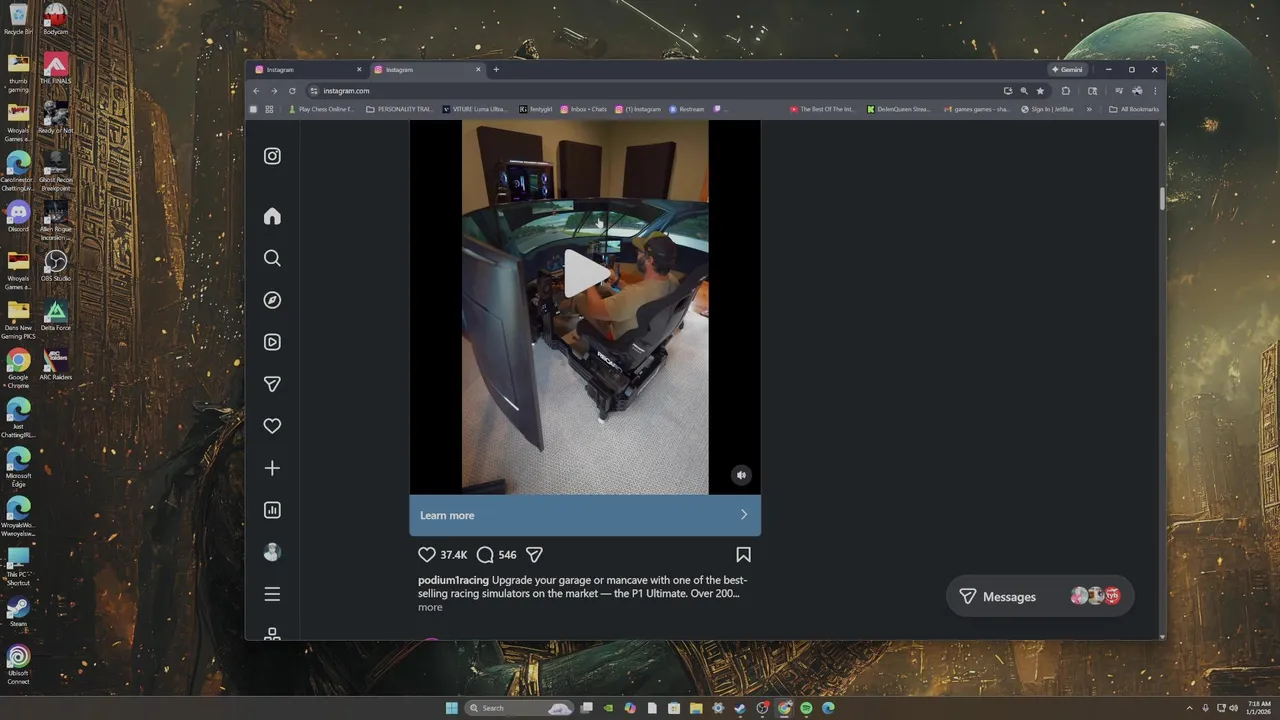
Task: Play the racing simulator video
Action: (585, 274)
